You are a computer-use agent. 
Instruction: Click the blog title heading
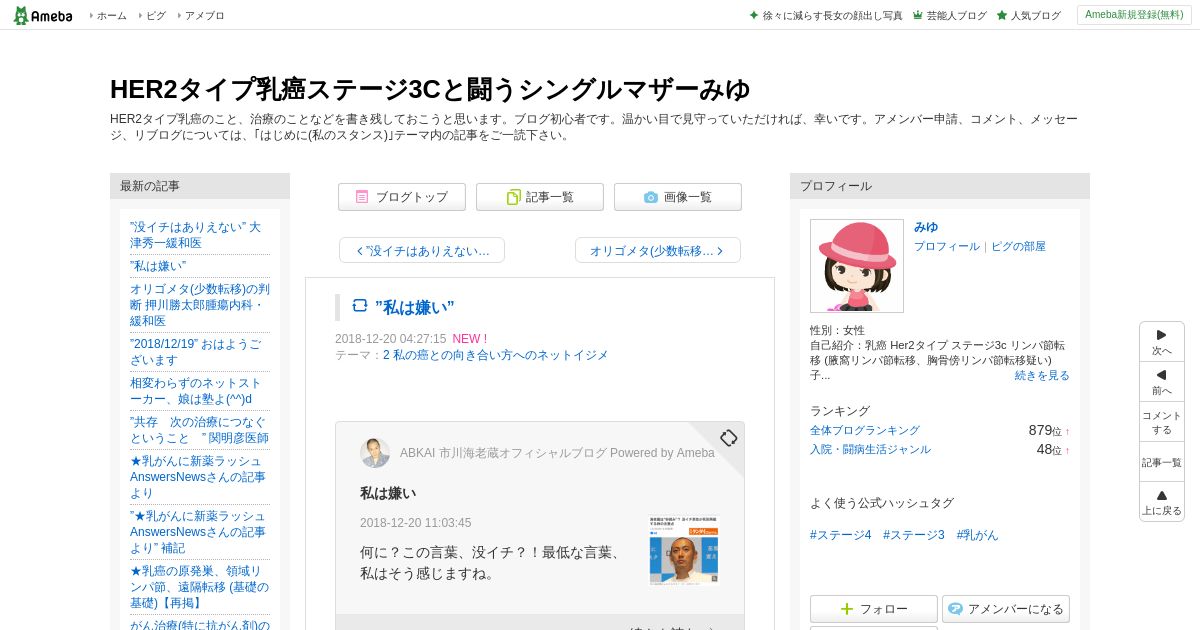[430, 89]
